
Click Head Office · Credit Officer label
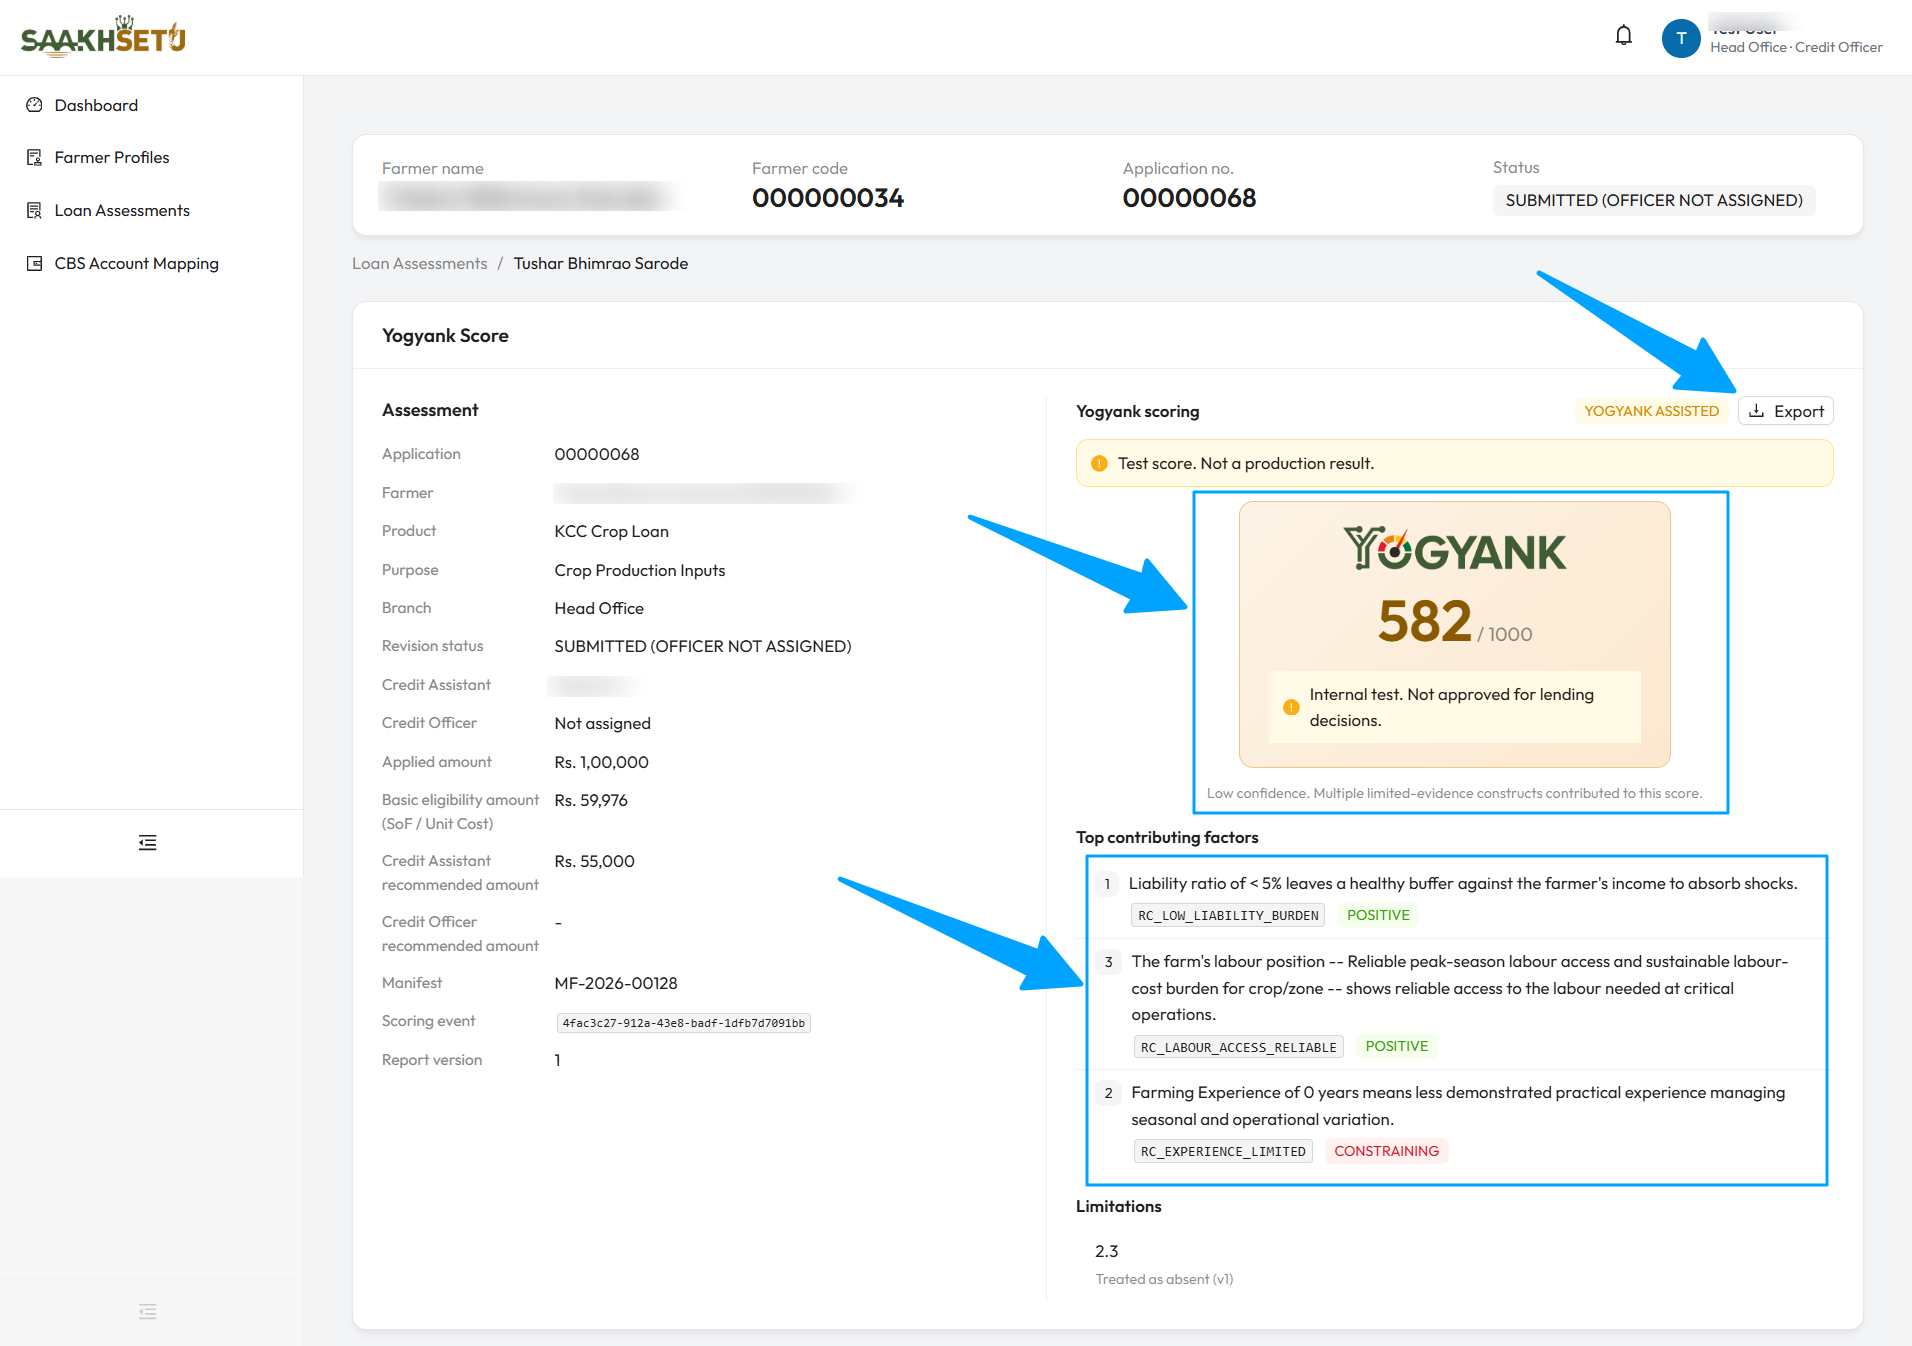point(1795,47)
